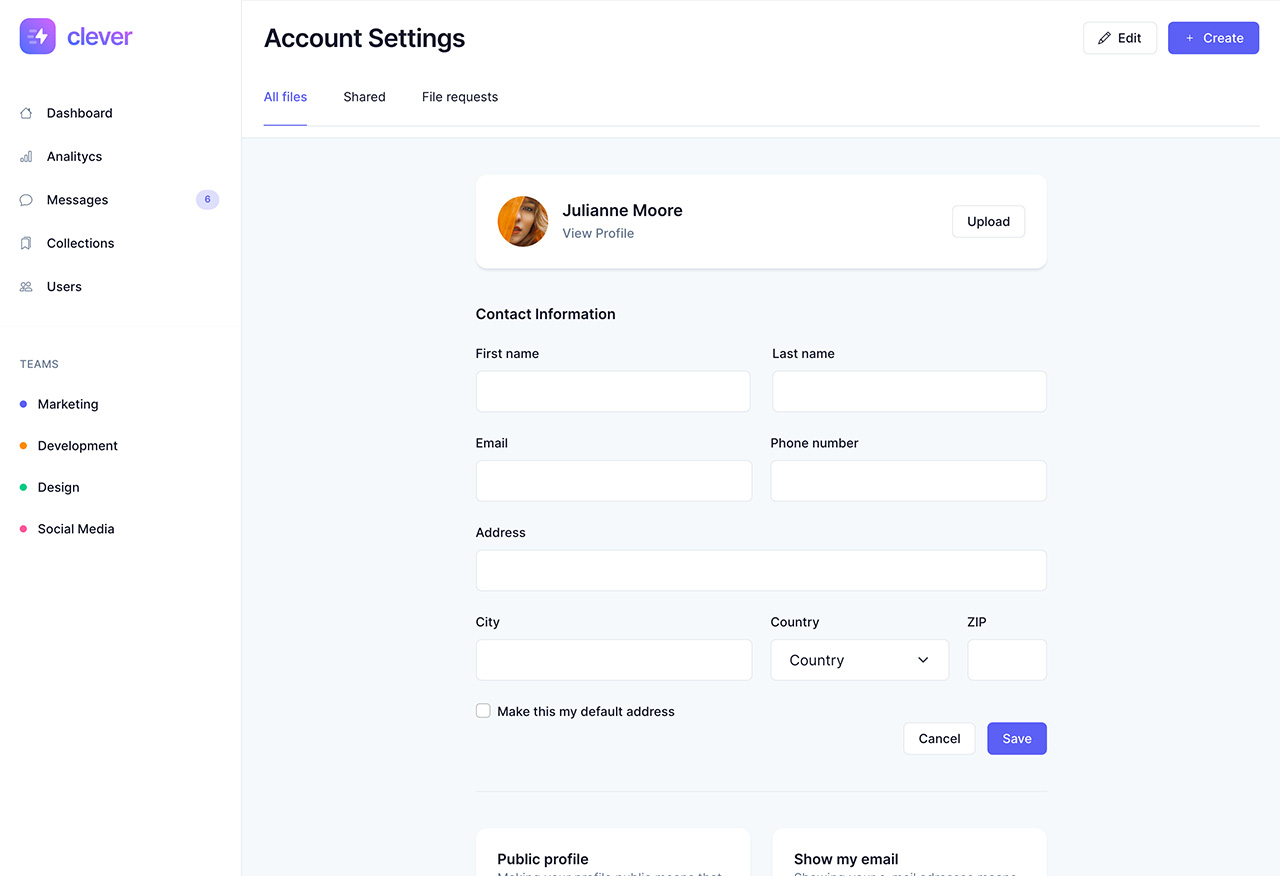
Task: Open the File requests tab
Action: [x=460, y=97]
